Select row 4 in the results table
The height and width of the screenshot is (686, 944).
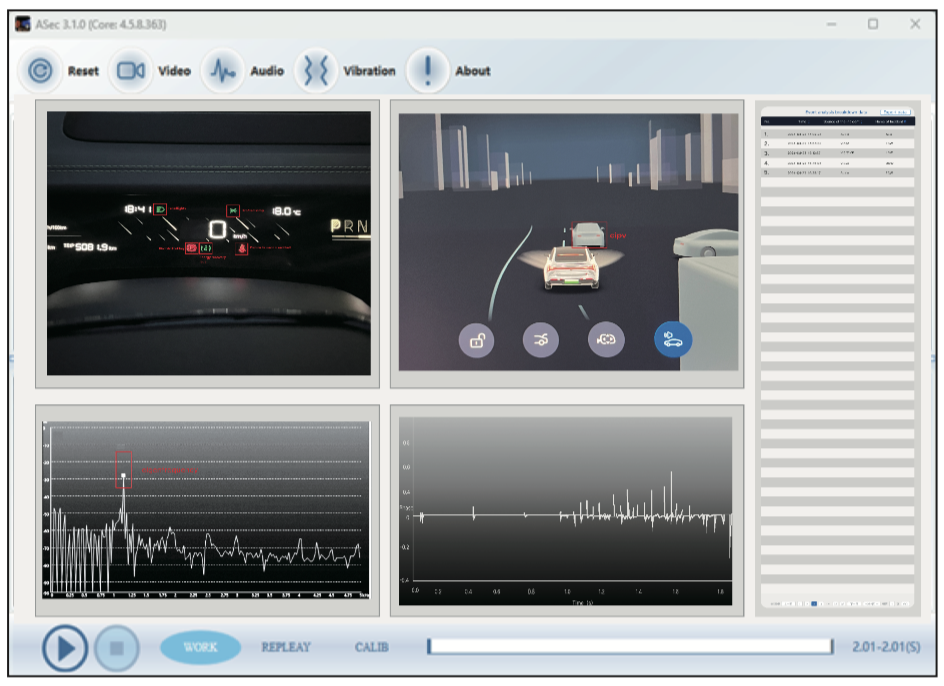pos(837,163)
